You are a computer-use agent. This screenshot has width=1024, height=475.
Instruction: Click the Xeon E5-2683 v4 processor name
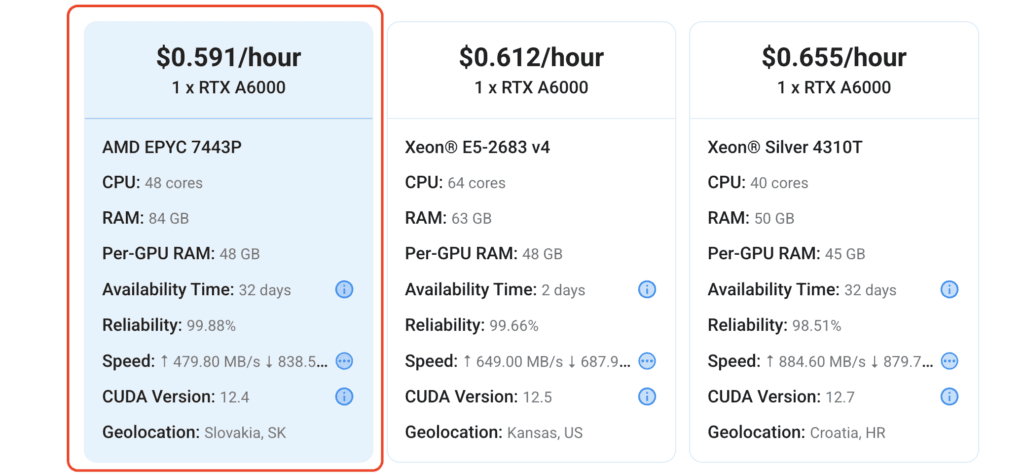(x=477, y=148)
